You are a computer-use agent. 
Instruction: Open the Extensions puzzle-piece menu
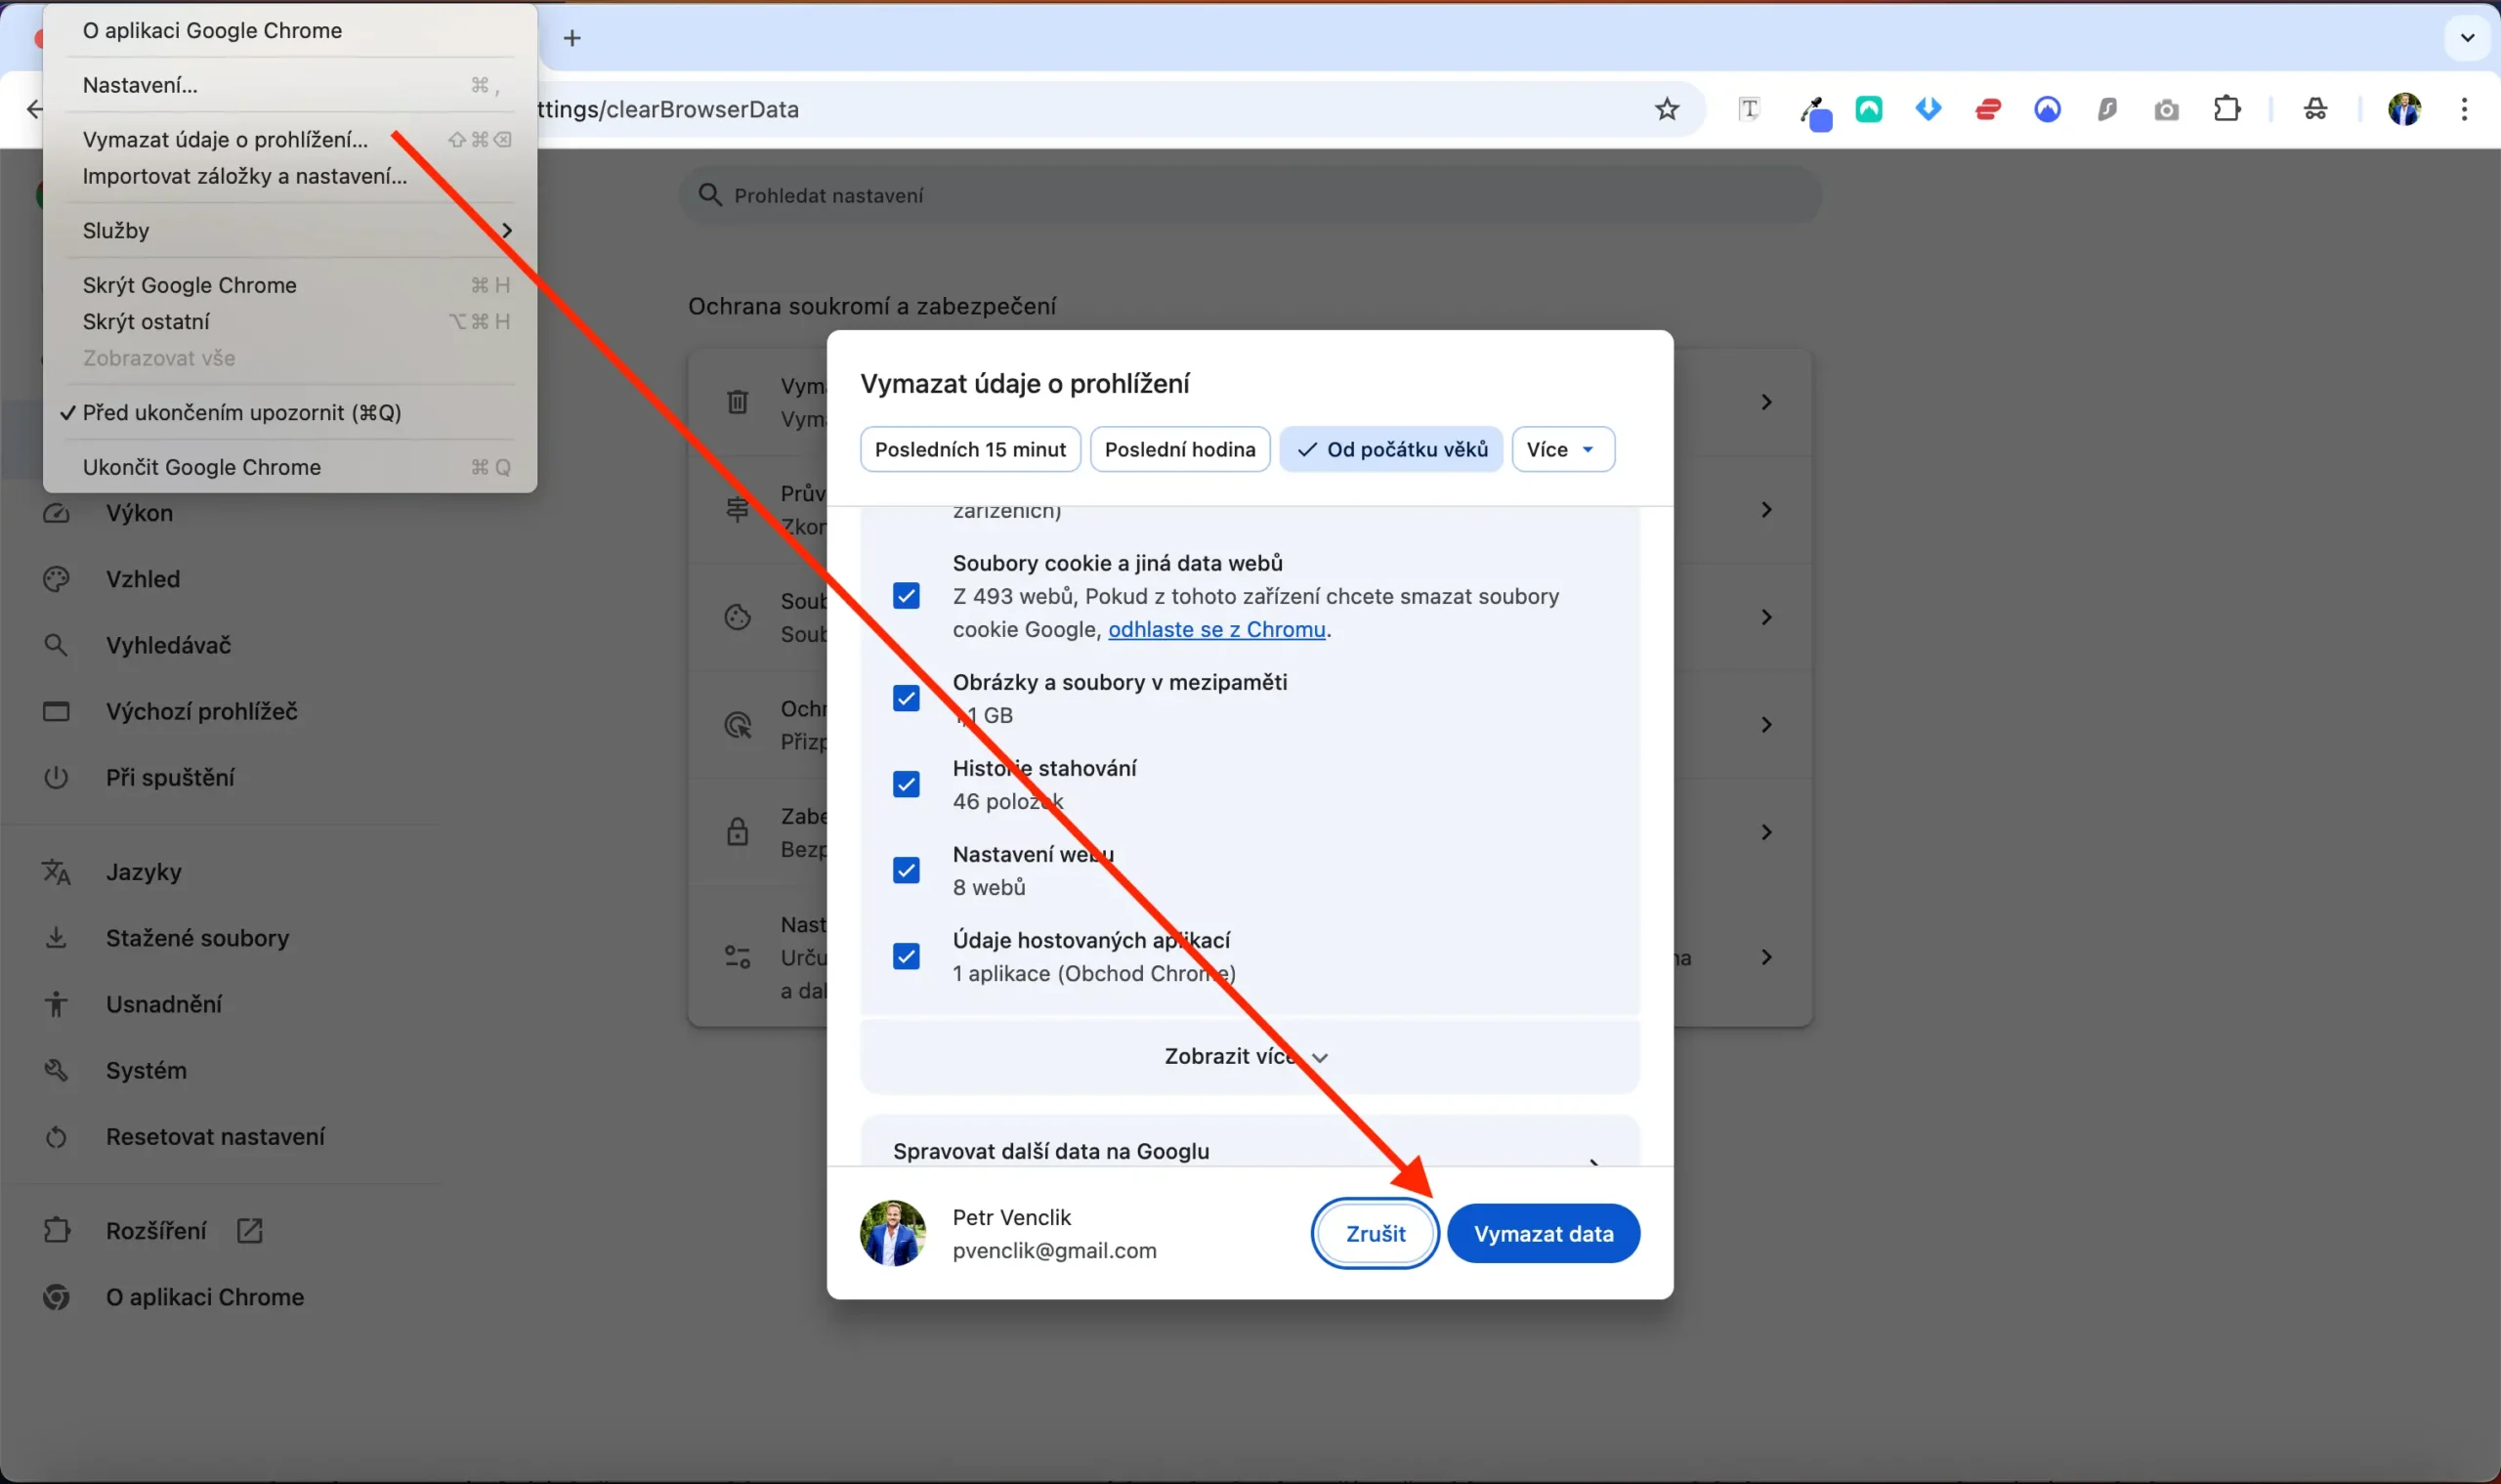tap(2228, 110)
